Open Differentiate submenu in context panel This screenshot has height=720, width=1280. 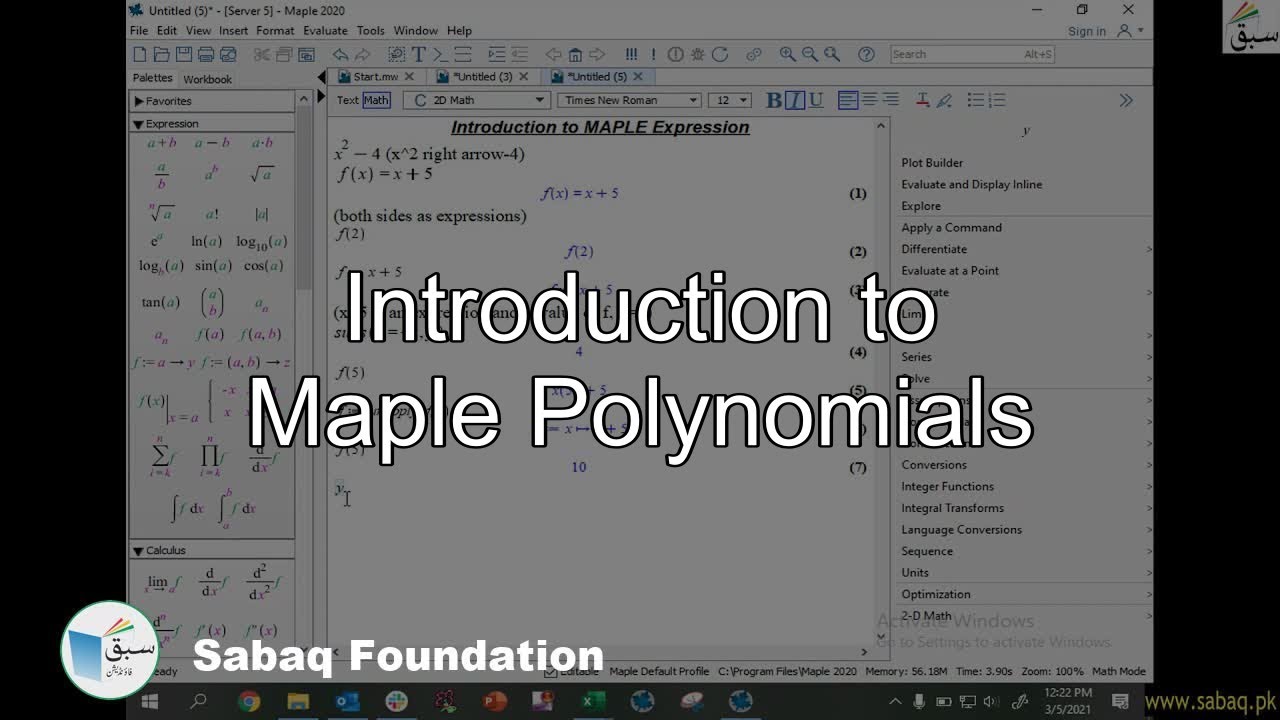1025,249
